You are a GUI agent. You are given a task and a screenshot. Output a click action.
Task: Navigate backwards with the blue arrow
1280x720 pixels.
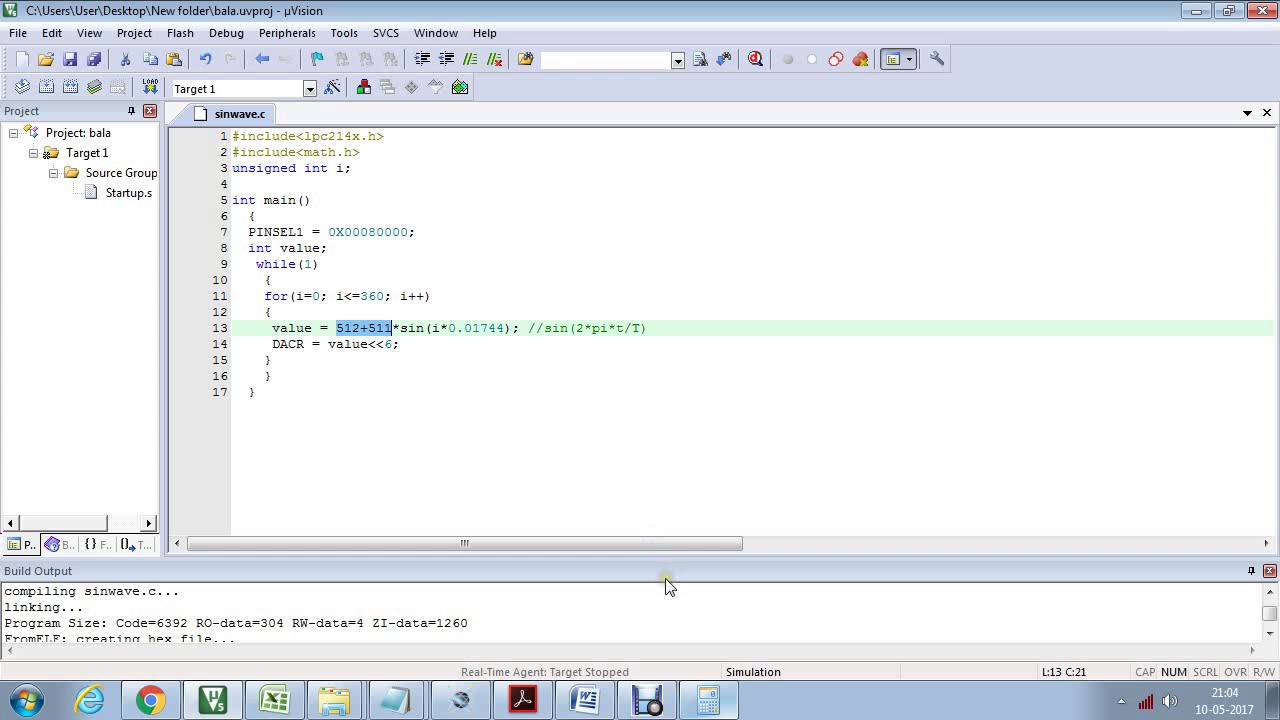(x=262, y=59)
